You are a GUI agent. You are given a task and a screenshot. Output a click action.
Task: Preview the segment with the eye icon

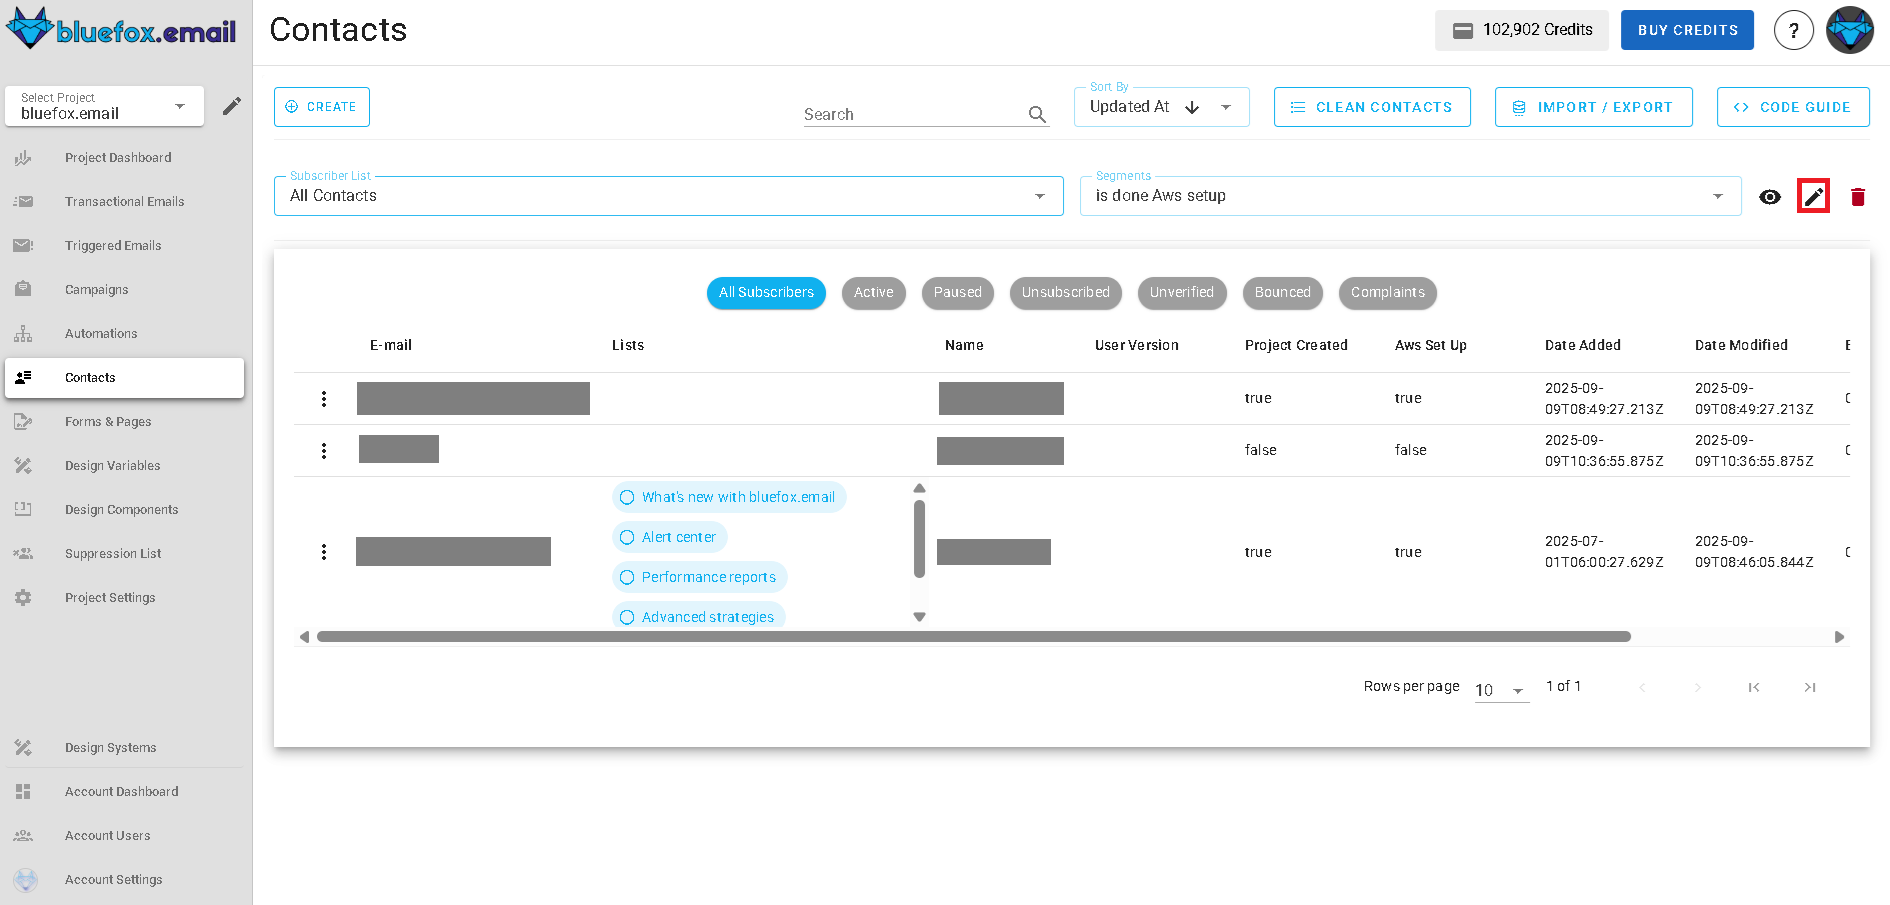[x=1770, y=196]
